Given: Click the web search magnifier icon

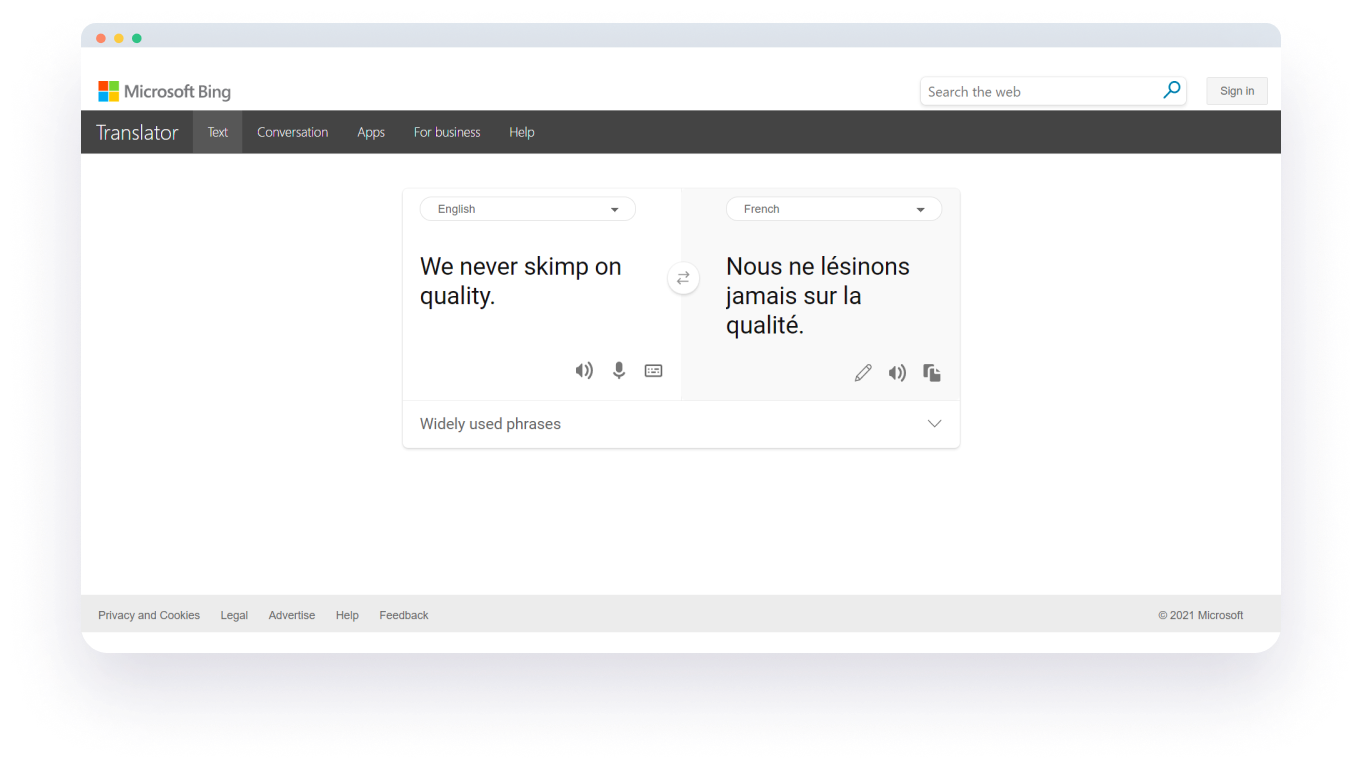Looking at the screenshot, I should coord(1171,89).
